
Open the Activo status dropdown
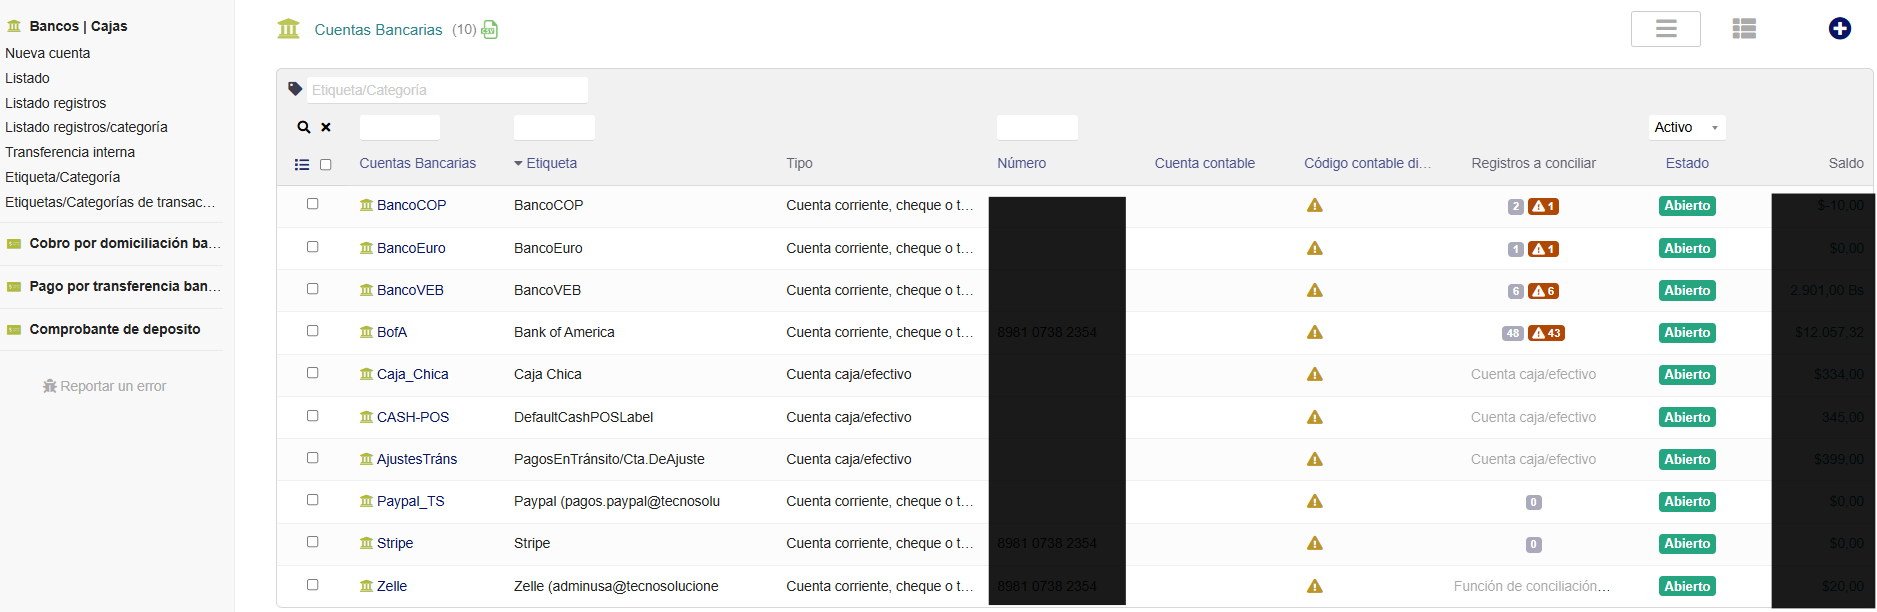tap(1686, 127)
